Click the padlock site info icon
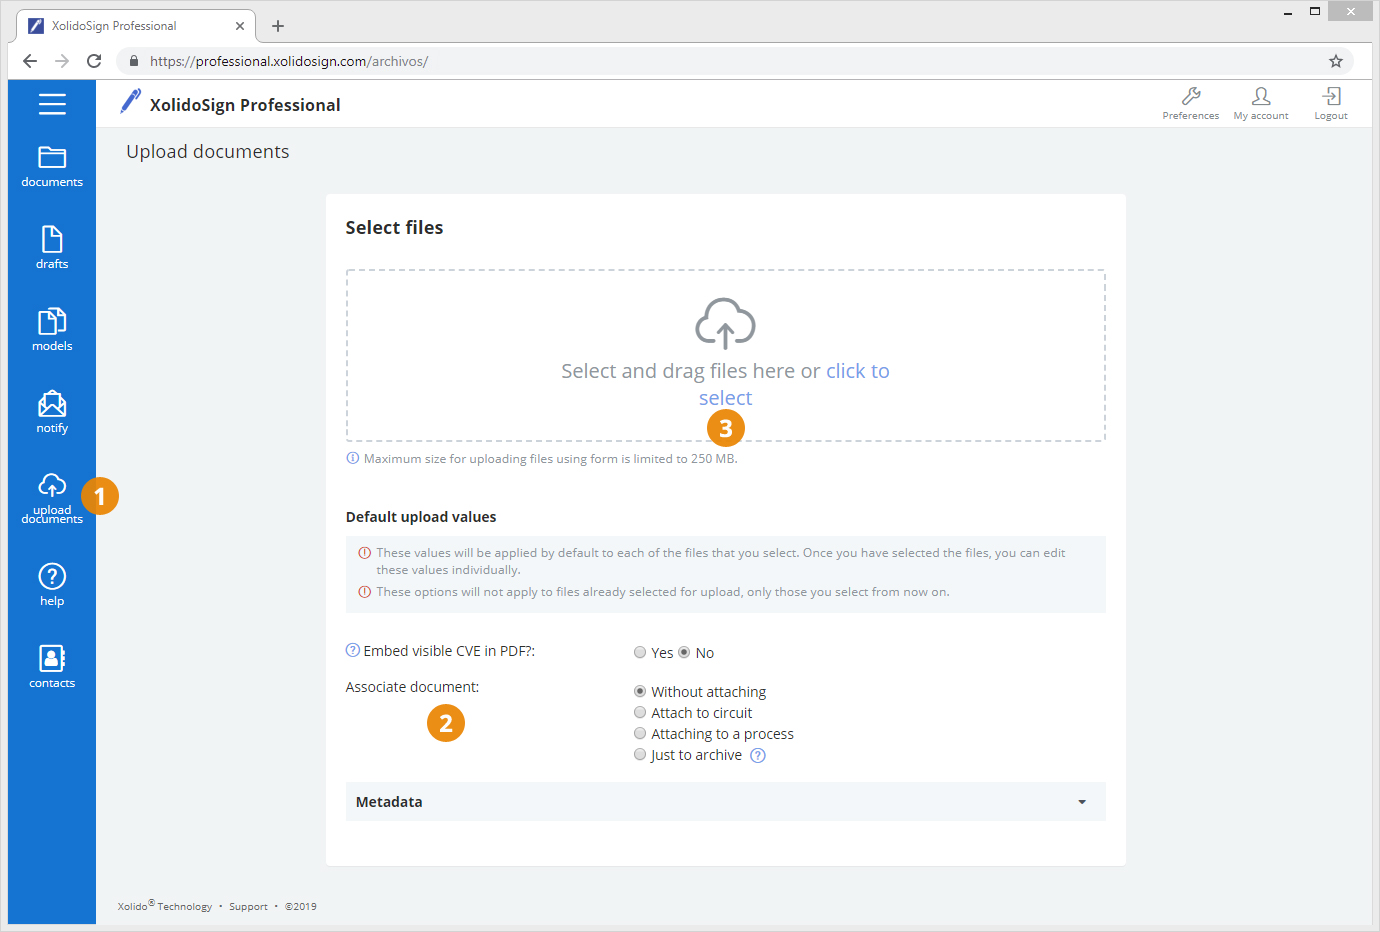 [134, 61]
